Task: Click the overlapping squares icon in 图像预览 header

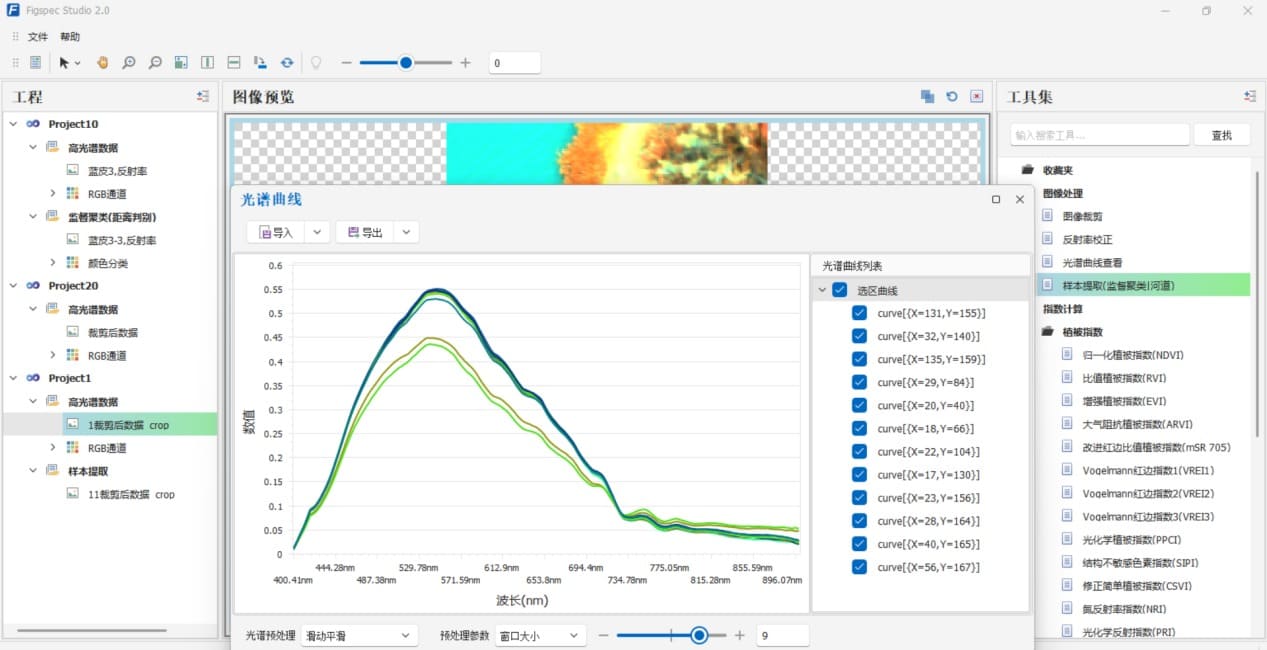Action: (x=927, y=97)
